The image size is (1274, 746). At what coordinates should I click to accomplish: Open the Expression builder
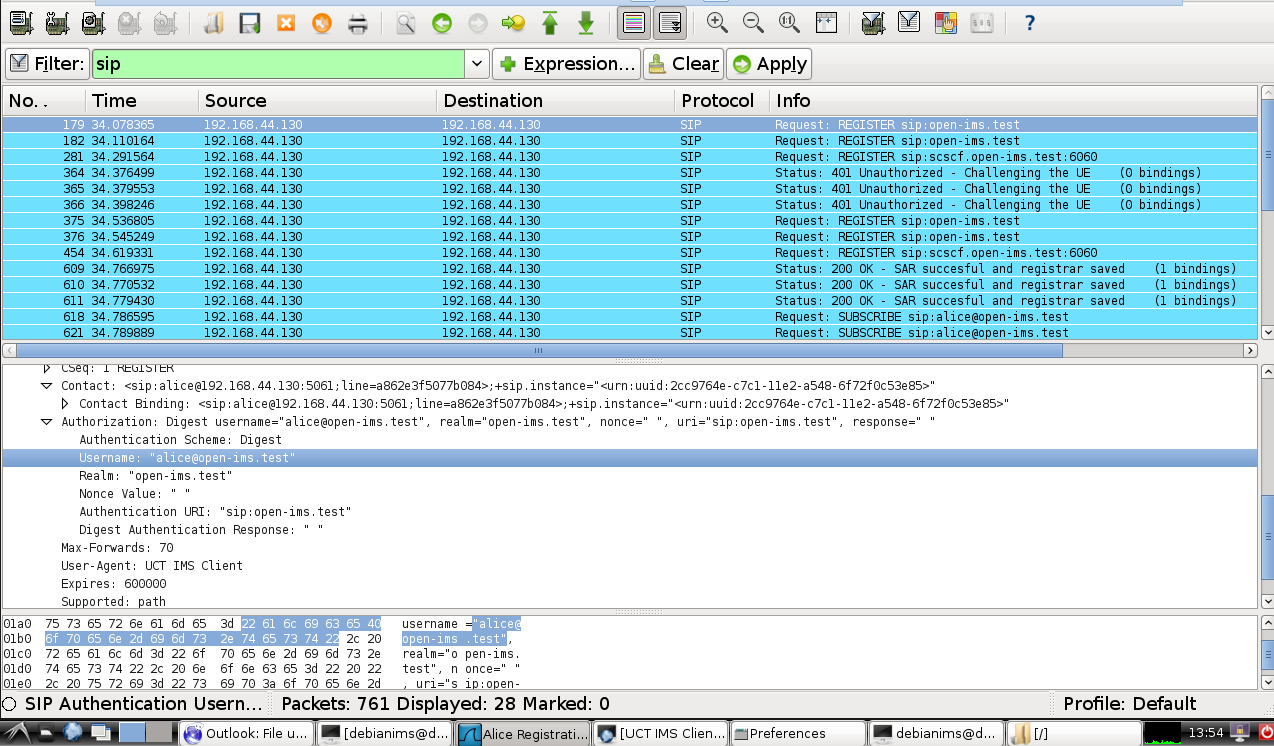click(x=566, y=64)
